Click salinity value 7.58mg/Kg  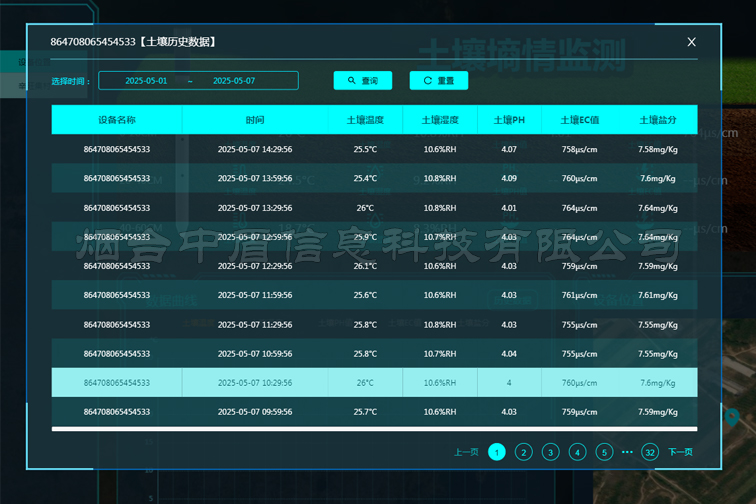coord(658,149)
